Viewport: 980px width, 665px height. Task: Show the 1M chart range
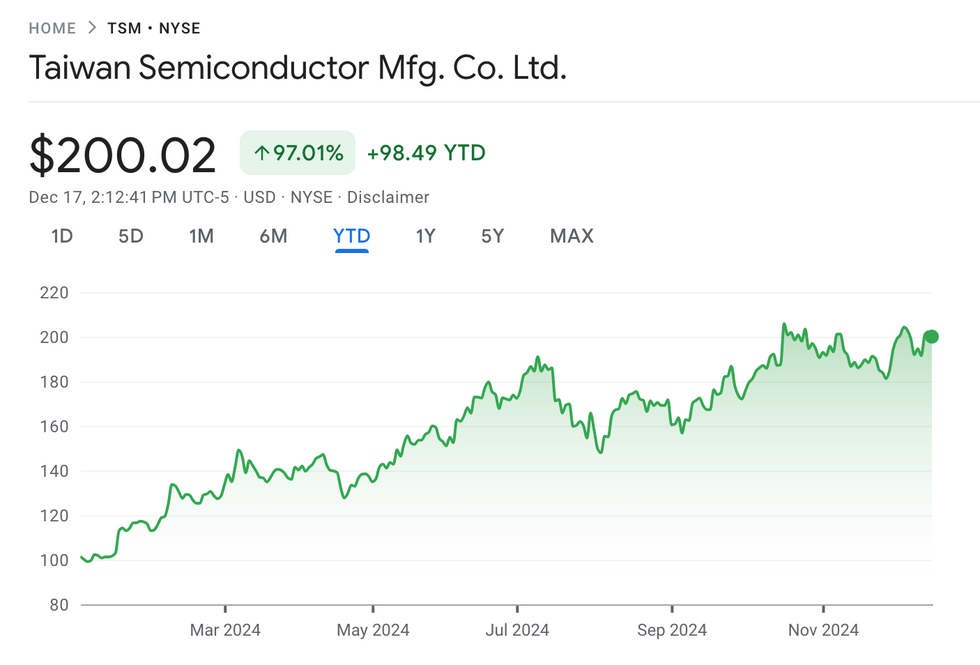pyautogui.click(x=201, y=236)
